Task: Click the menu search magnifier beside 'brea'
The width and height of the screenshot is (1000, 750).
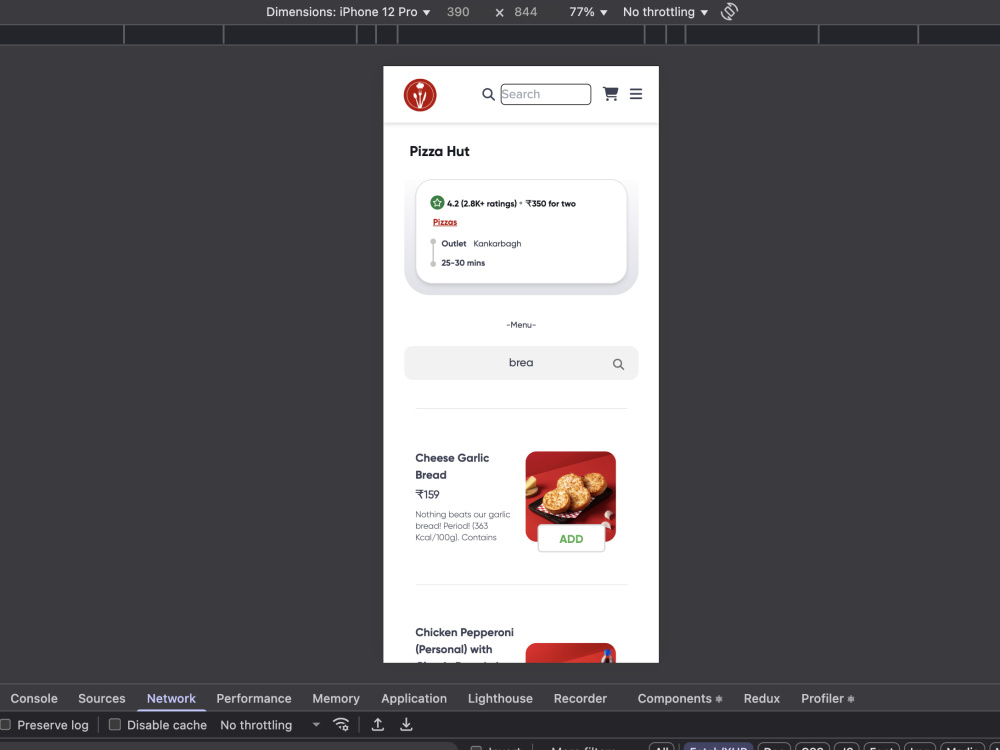Action: [618, 364]
